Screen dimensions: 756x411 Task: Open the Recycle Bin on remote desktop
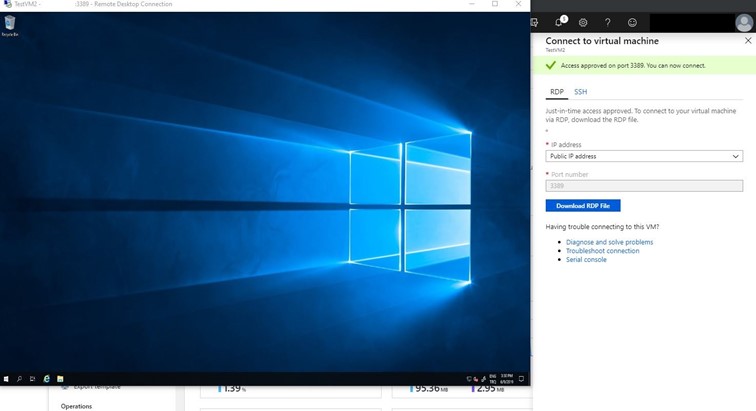10,26
